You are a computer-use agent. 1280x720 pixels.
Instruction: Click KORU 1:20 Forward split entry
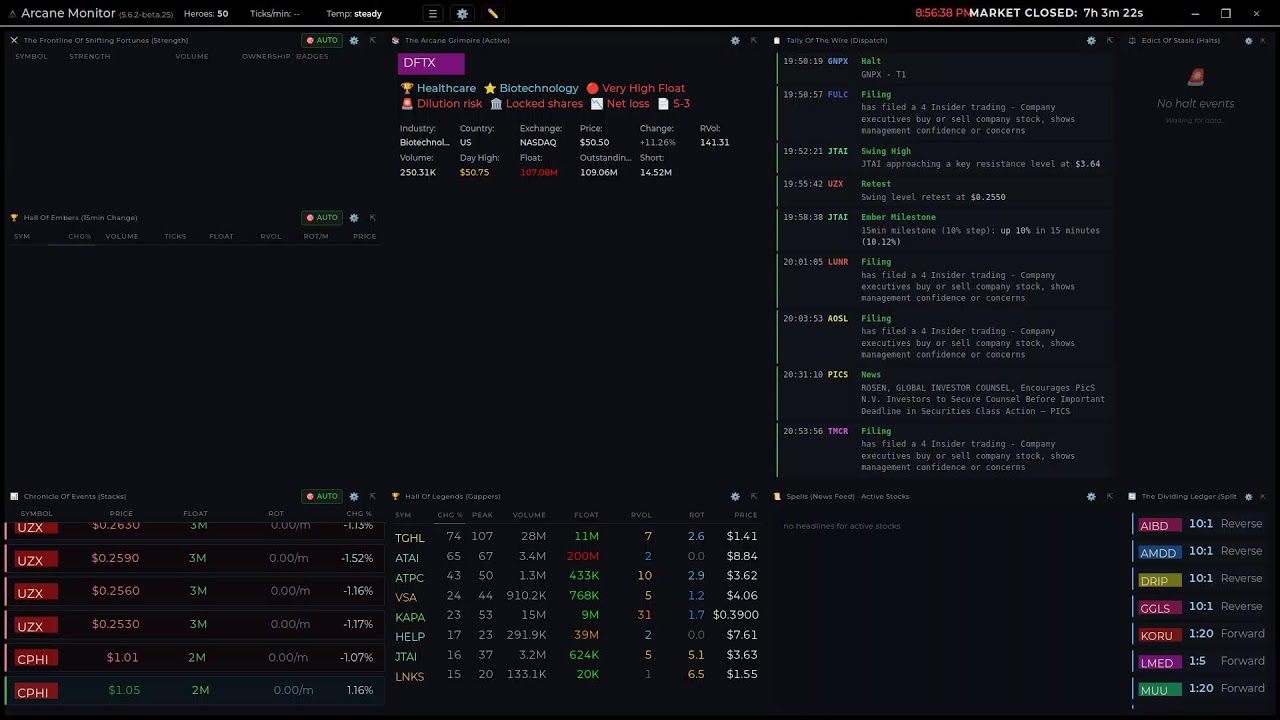1201,634
